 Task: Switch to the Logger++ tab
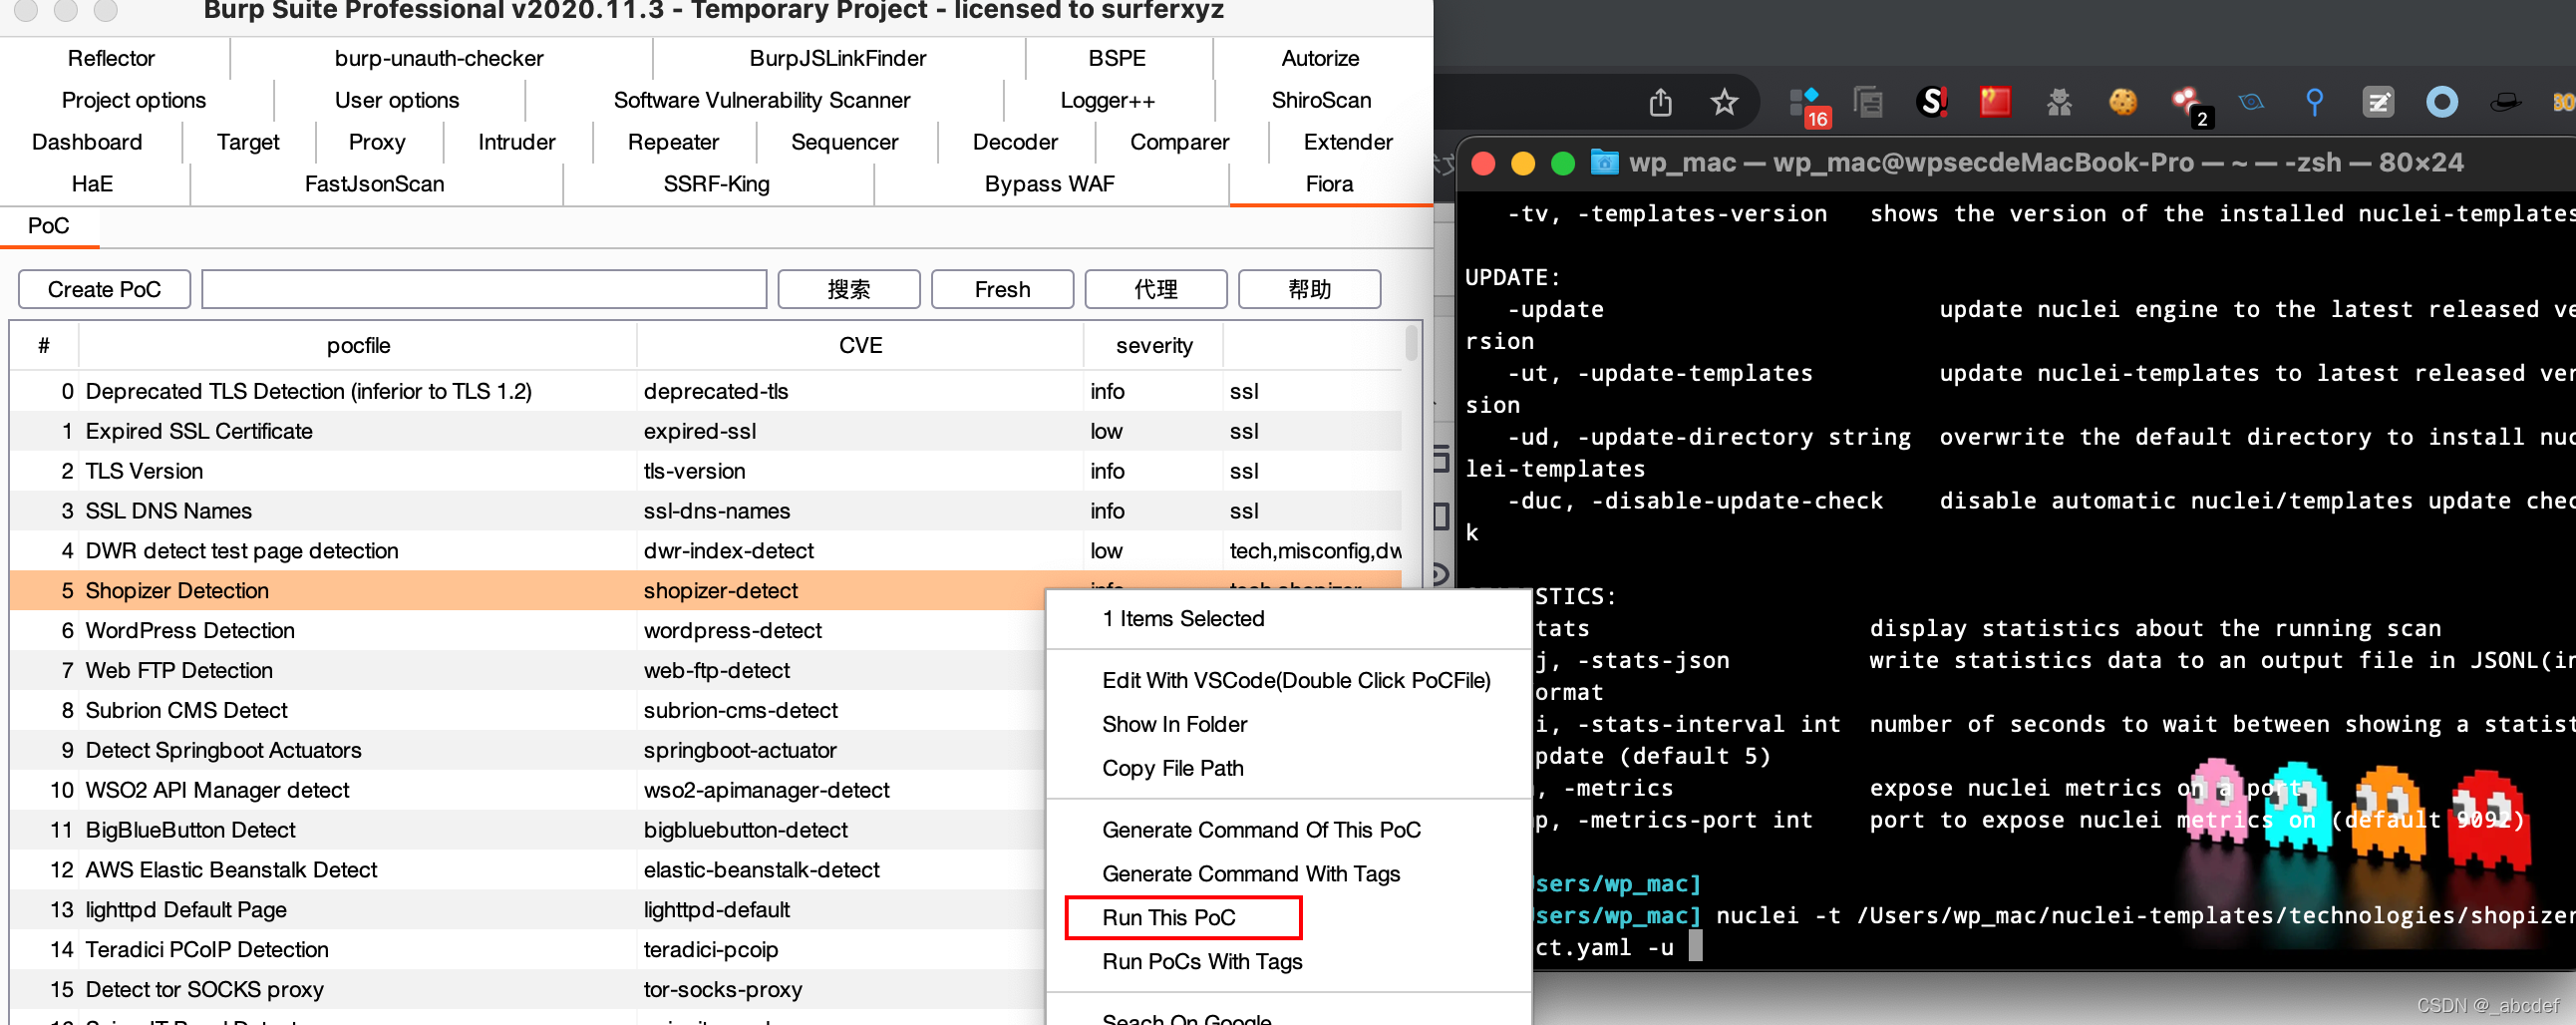point(1107,100)
